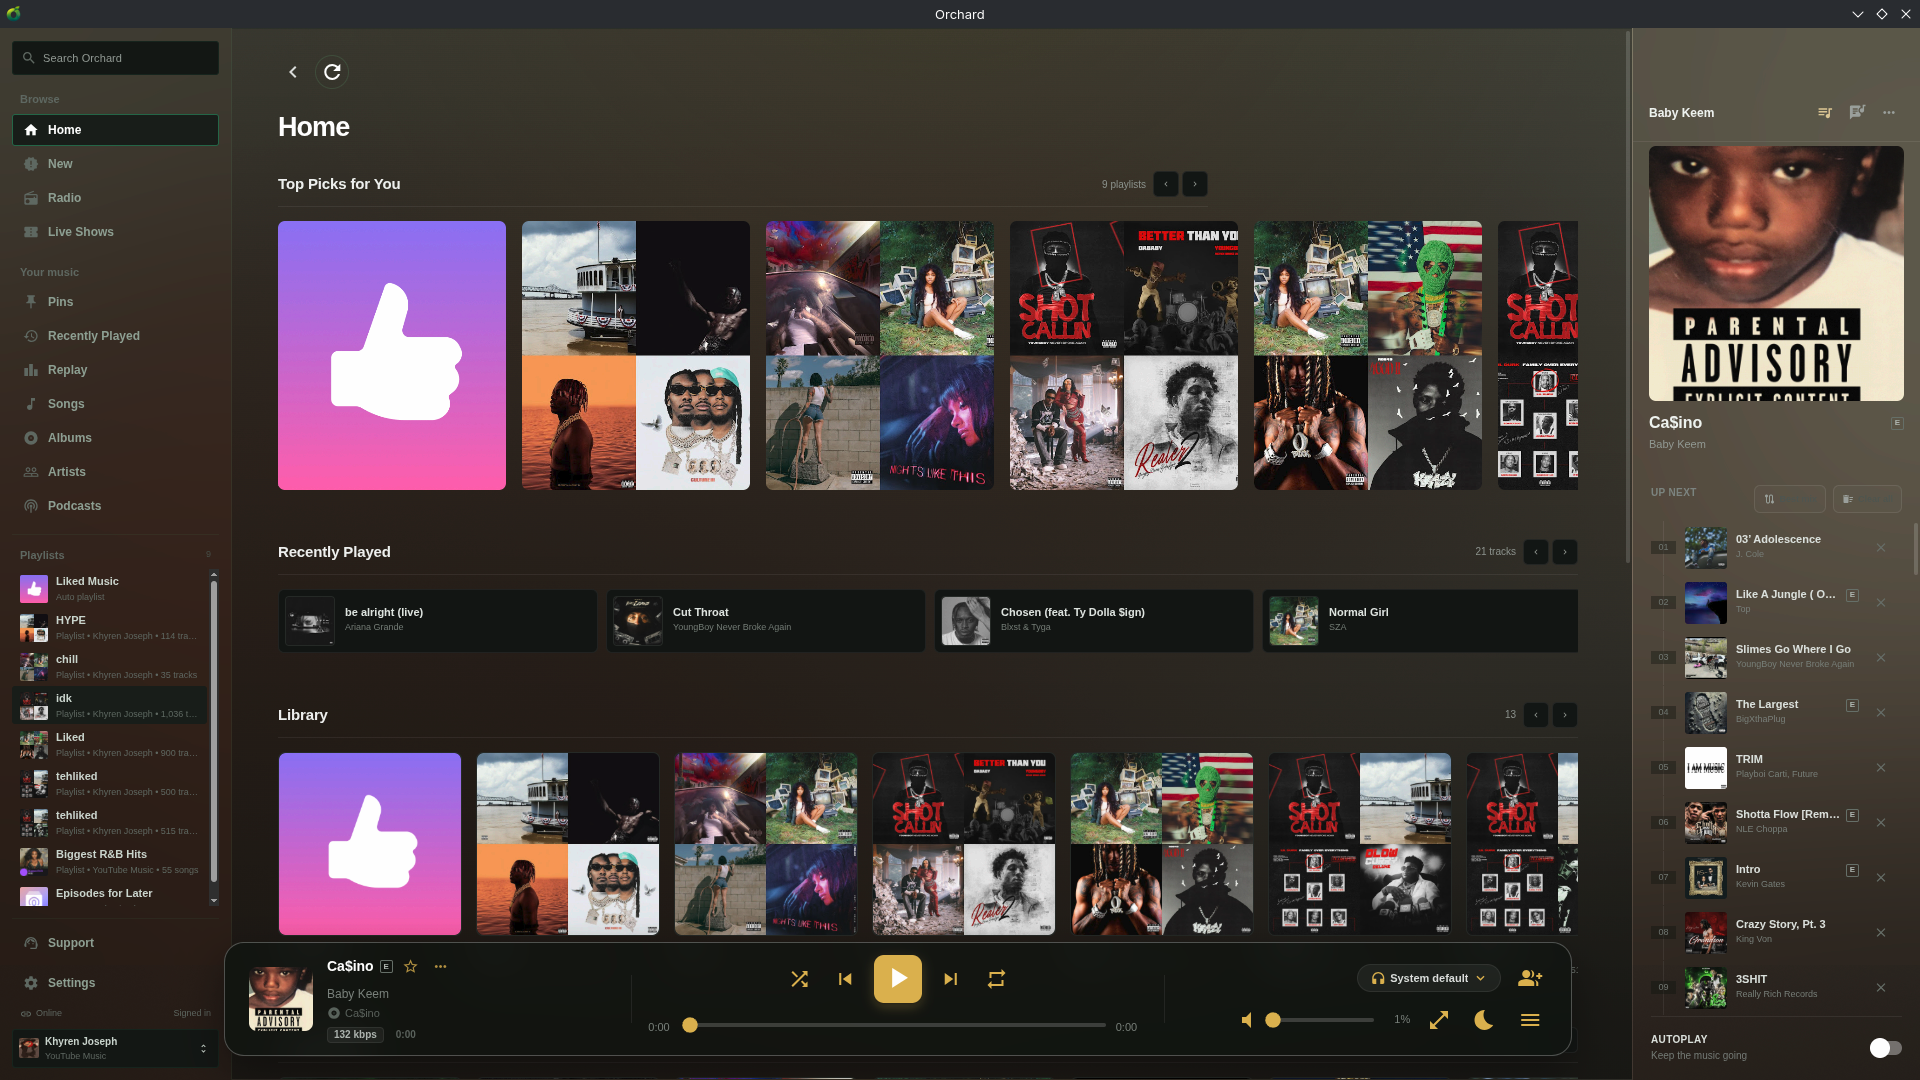Show lyrics icon in right panel header

(x=1857, y=112)
